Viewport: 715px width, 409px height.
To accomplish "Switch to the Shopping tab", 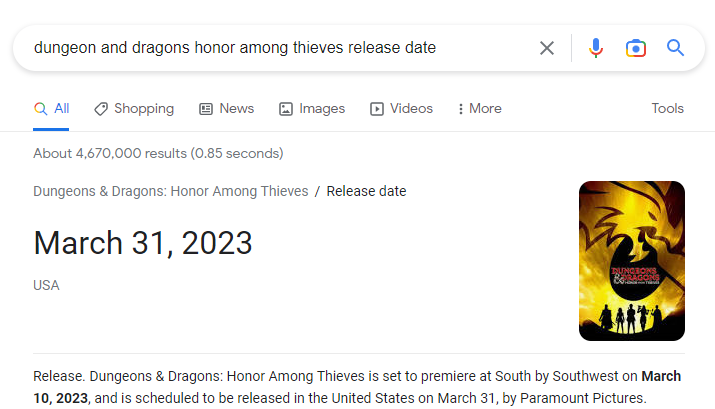I will coord(143,109).
